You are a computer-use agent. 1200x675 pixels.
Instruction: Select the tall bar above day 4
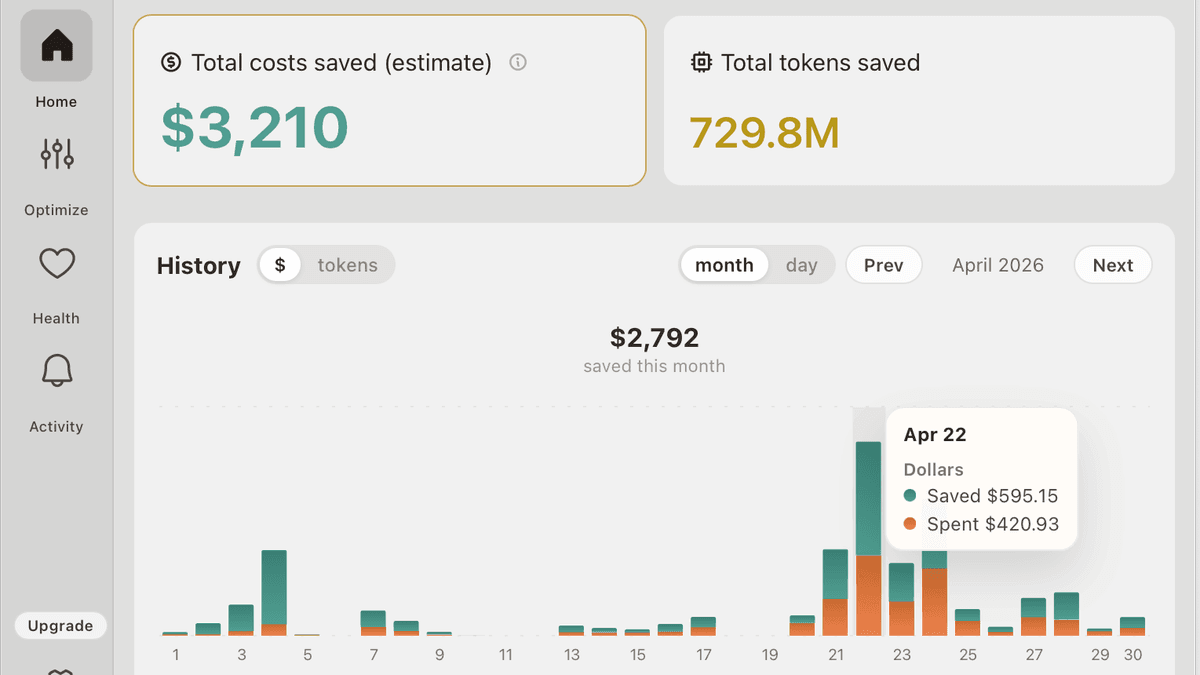pos(274,592)
